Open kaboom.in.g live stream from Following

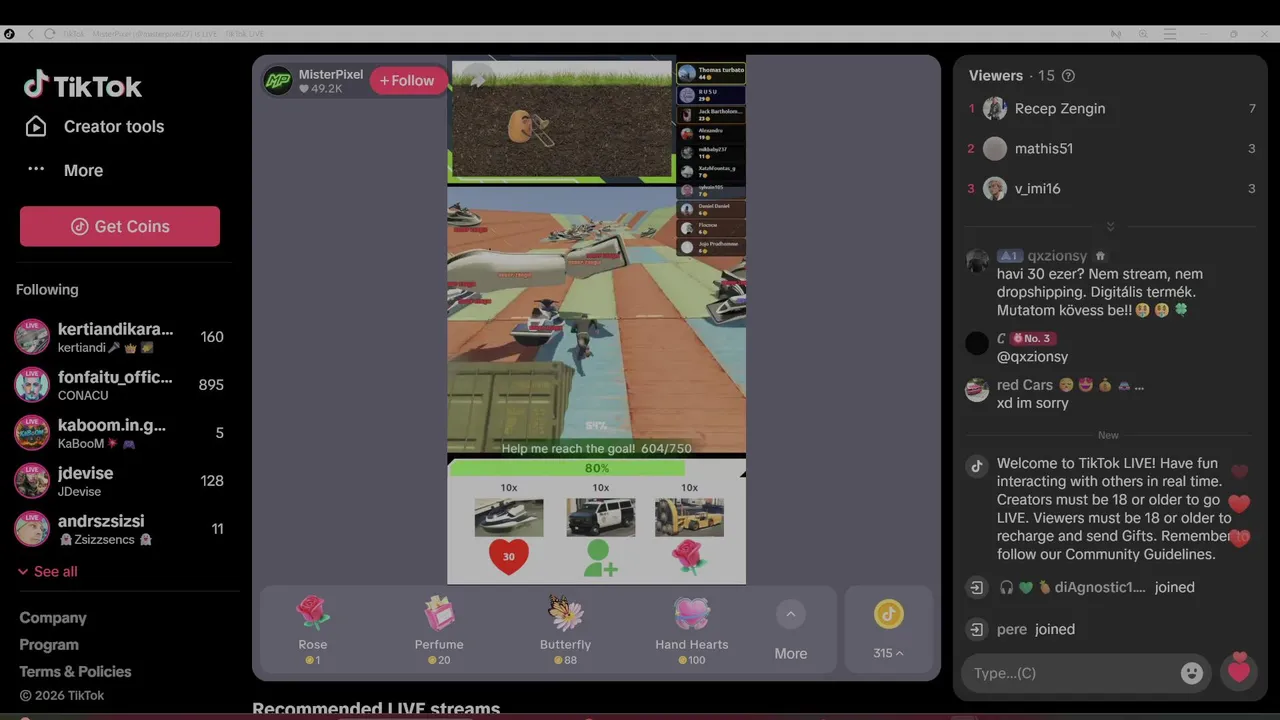tap(120, 433)
